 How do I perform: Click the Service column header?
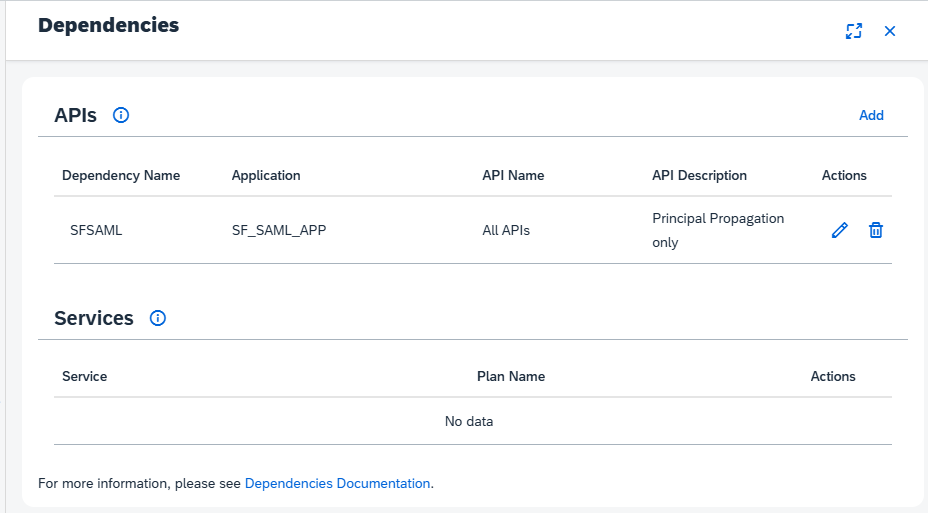[x=85, y=376]
